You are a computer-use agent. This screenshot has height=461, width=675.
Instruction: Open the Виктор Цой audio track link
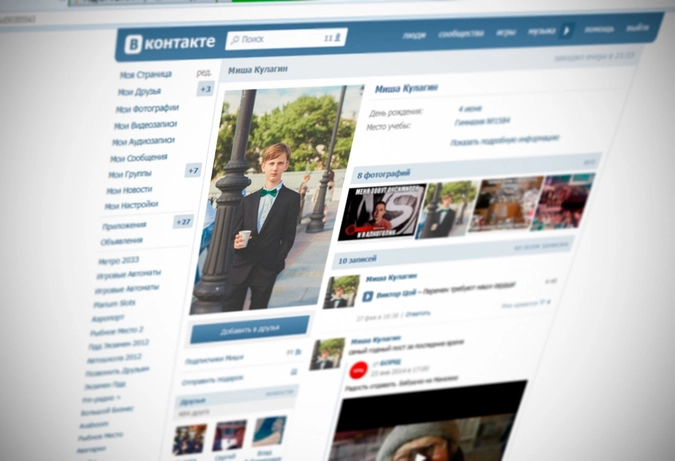pyautogui.click(x=396, y=294)
